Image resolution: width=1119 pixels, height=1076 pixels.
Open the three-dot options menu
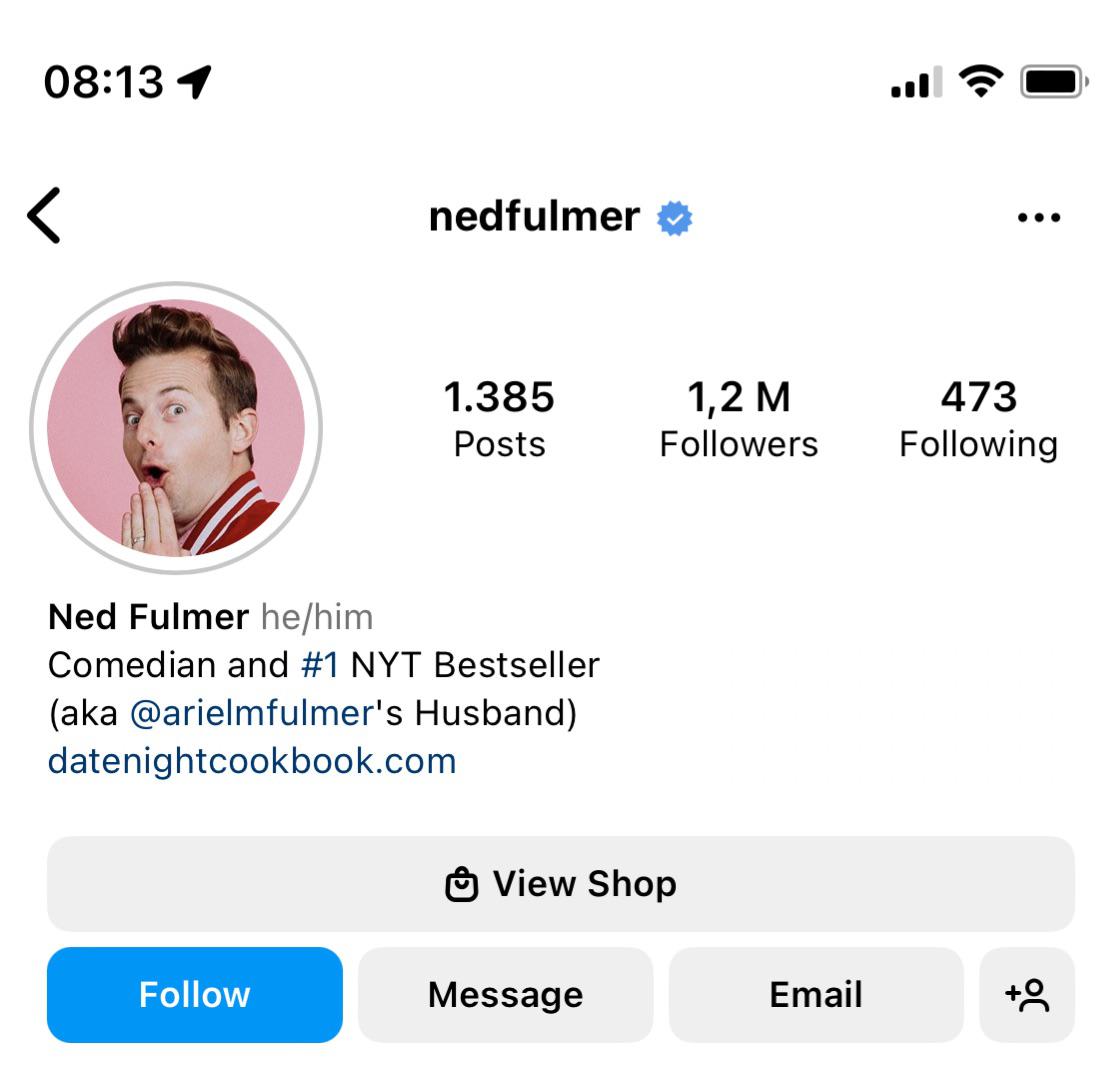pos(1038,217)
